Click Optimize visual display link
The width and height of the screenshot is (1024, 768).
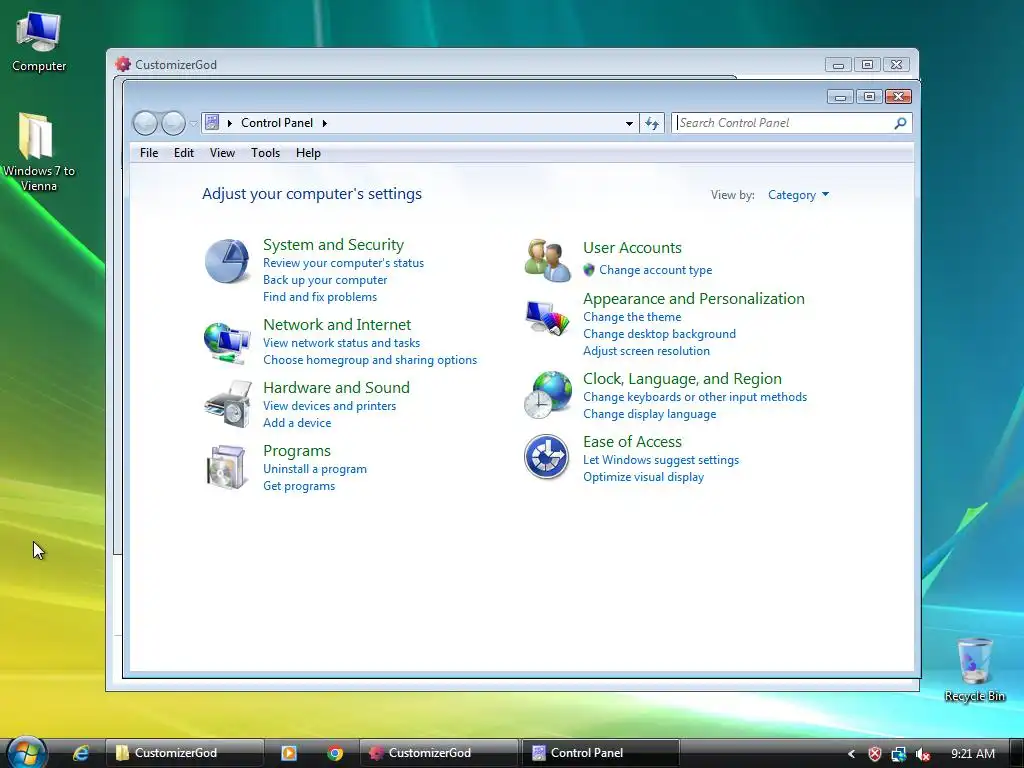[x=643, y=477]
